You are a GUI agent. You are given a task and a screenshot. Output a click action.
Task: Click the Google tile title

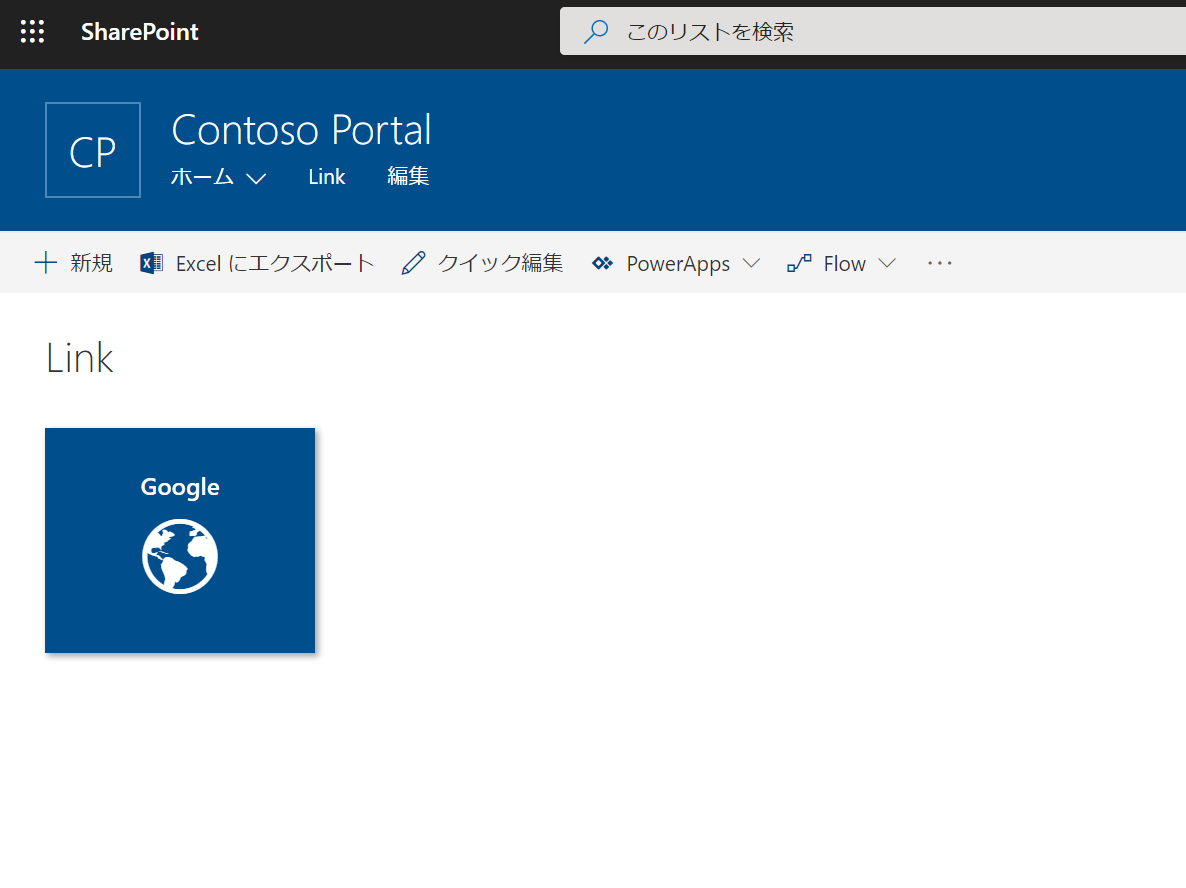pos(180,487)
